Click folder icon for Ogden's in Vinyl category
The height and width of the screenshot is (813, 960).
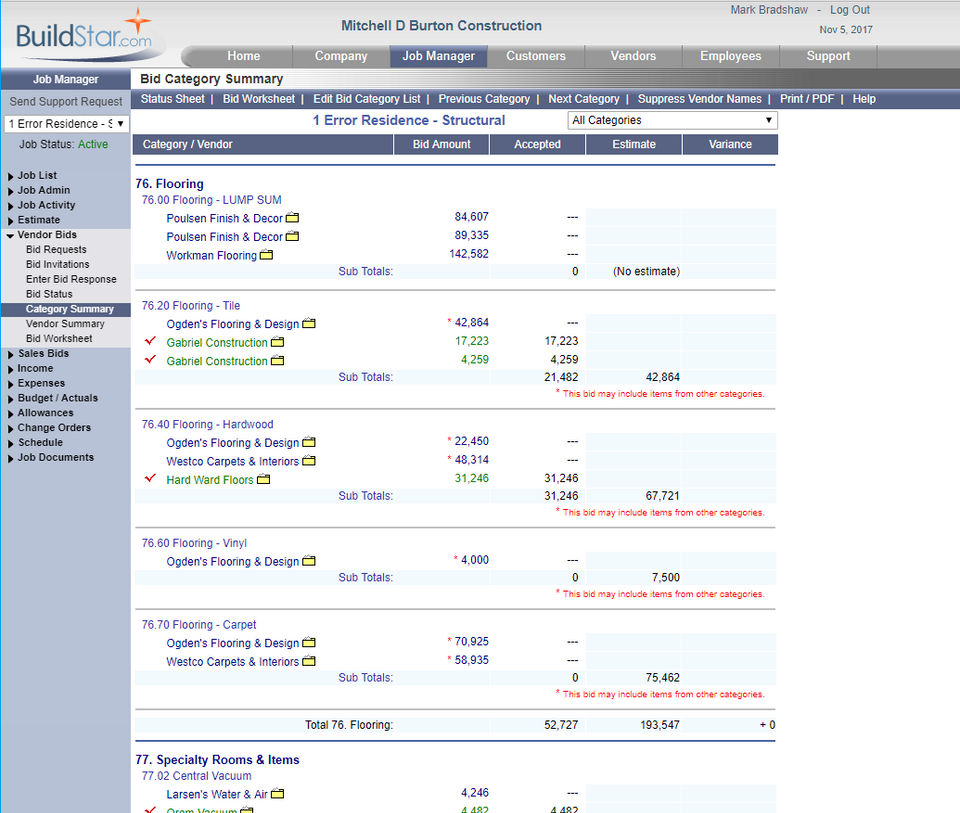point(309,561)
